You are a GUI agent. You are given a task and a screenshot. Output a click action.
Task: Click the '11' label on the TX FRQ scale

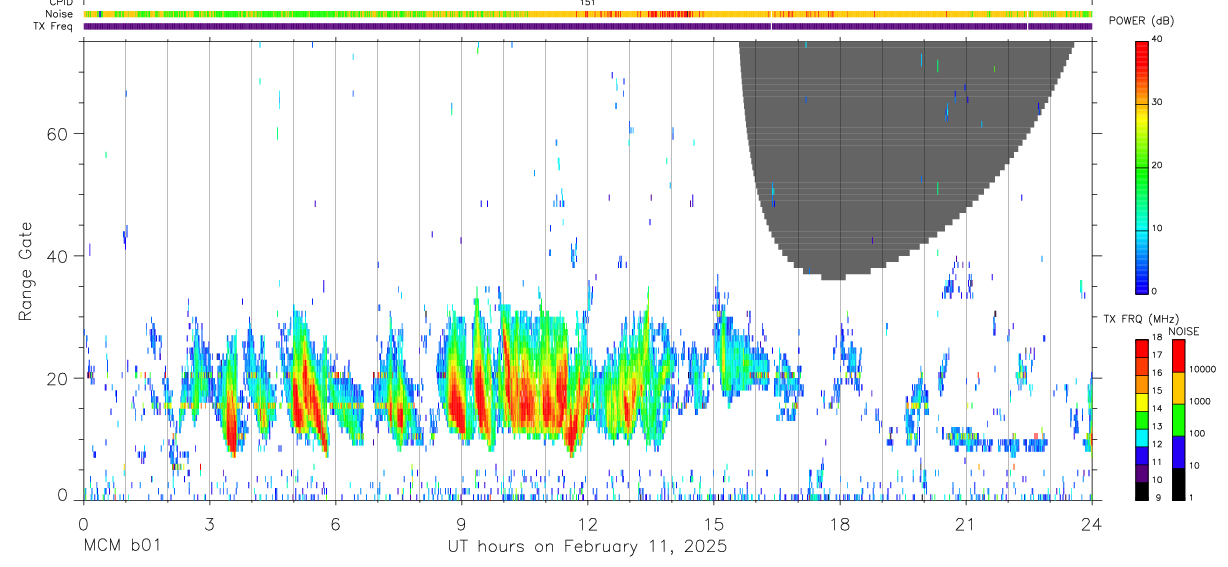[x=1158, y=463]
